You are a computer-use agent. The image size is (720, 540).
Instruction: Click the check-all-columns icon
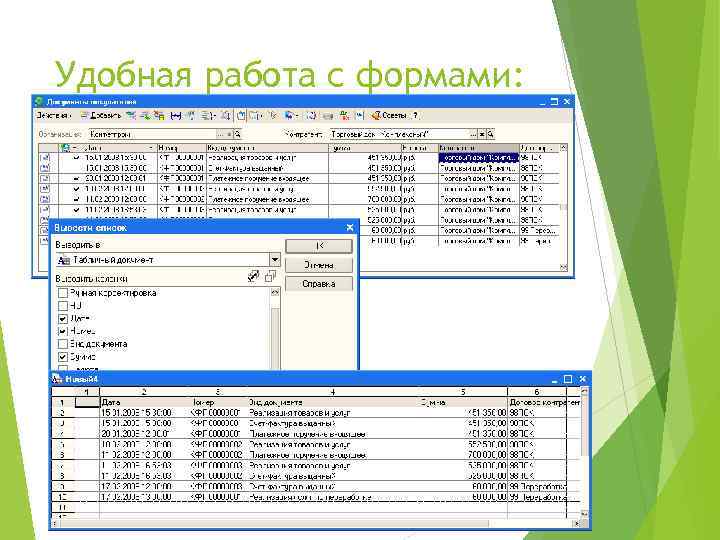coord(253,276)
